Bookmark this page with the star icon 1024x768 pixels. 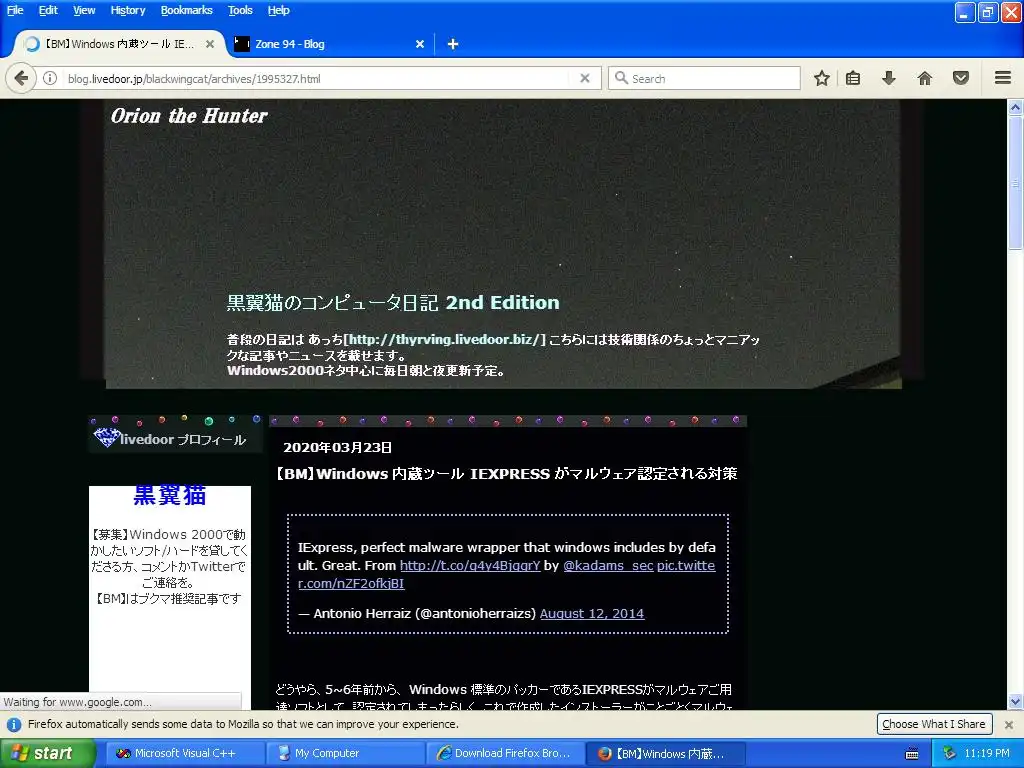click(822, 78)
